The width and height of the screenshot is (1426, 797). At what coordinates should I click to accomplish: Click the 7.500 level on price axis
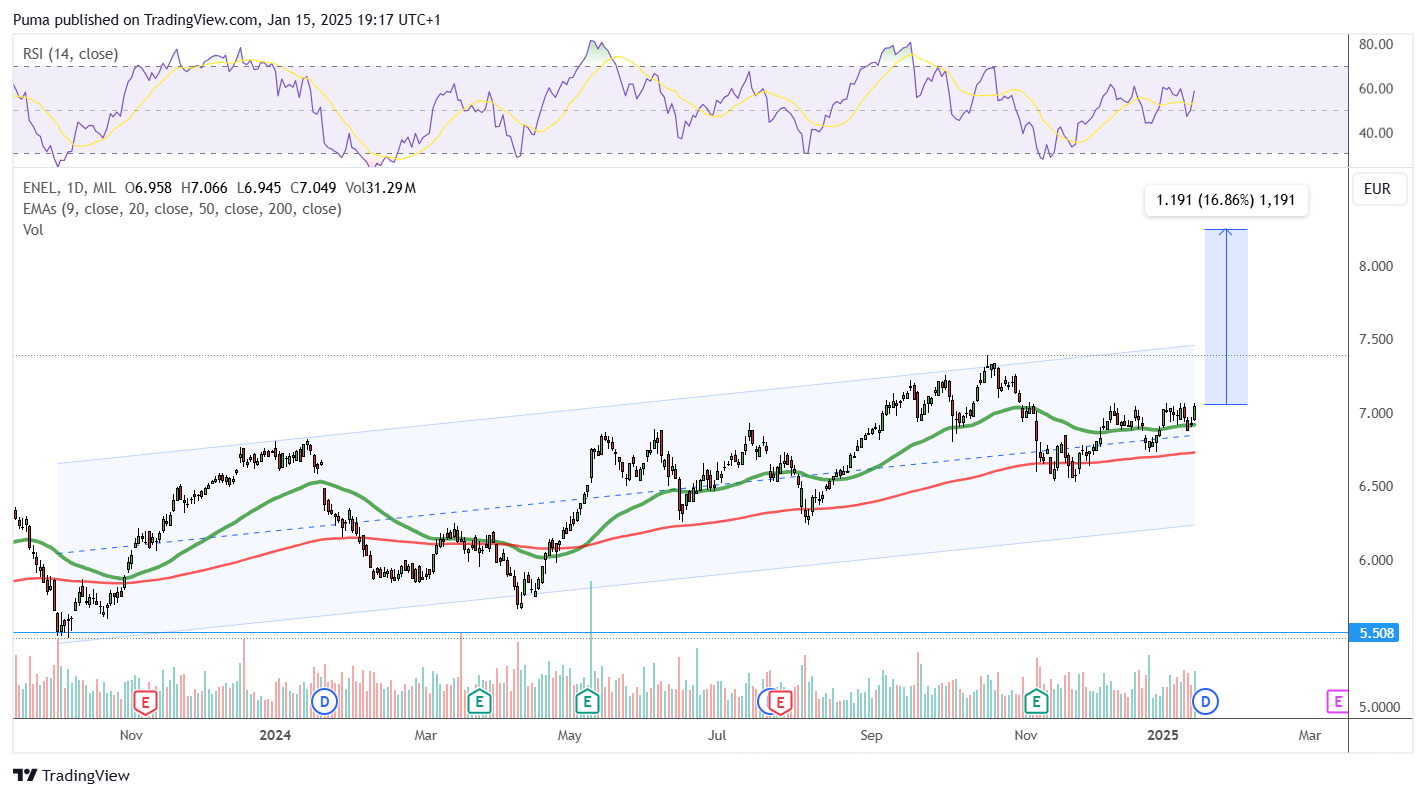1377,340
